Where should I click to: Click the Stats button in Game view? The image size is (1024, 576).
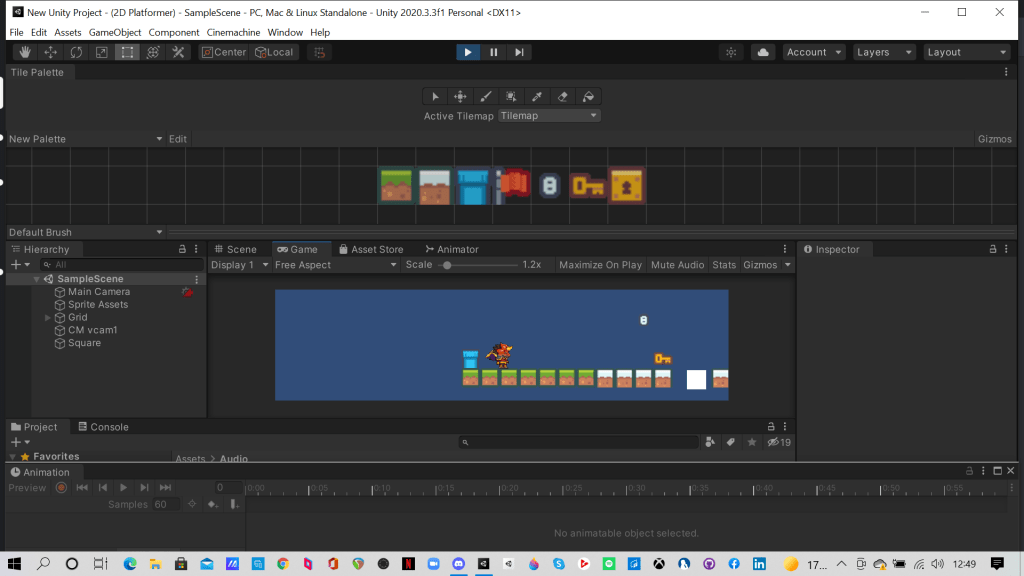724,265
